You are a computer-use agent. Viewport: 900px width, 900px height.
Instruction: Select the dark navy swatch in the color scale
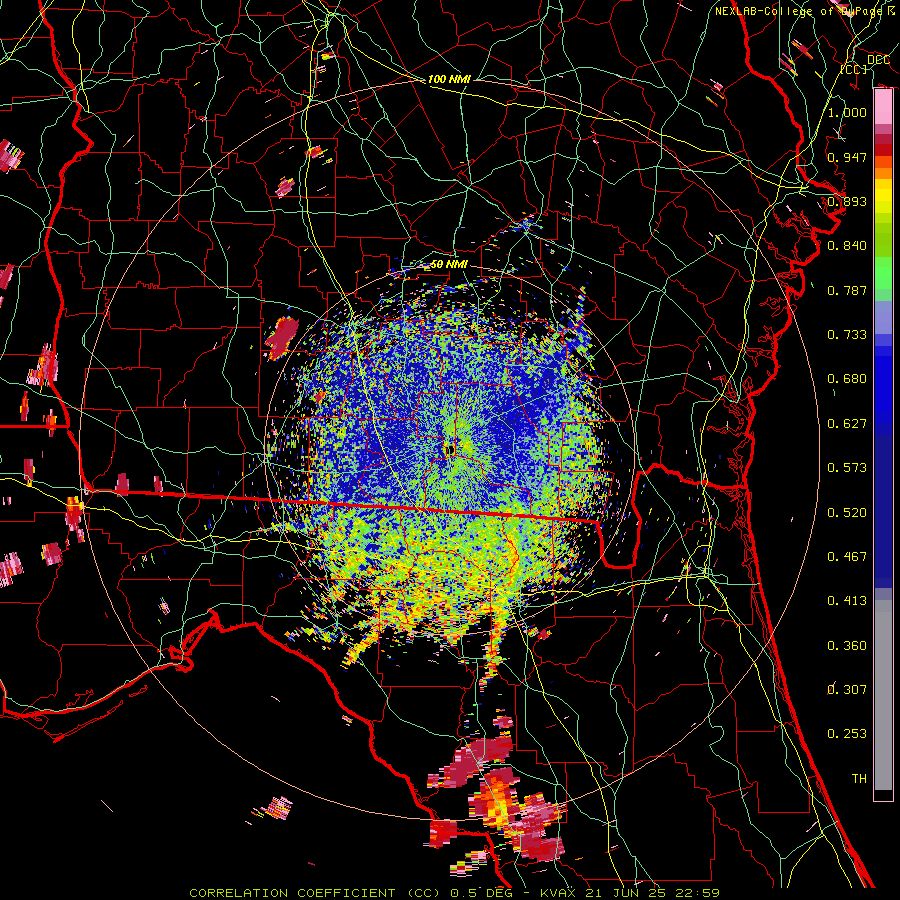tap(883, 511)
